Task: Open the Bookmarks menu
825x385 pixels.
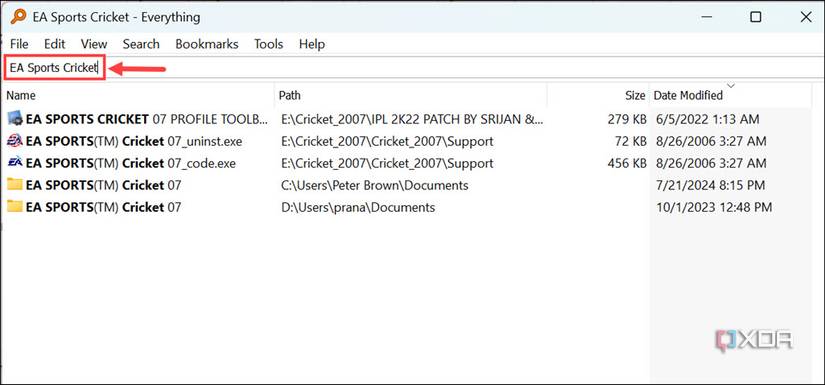Action: click(x=207, y=44)
